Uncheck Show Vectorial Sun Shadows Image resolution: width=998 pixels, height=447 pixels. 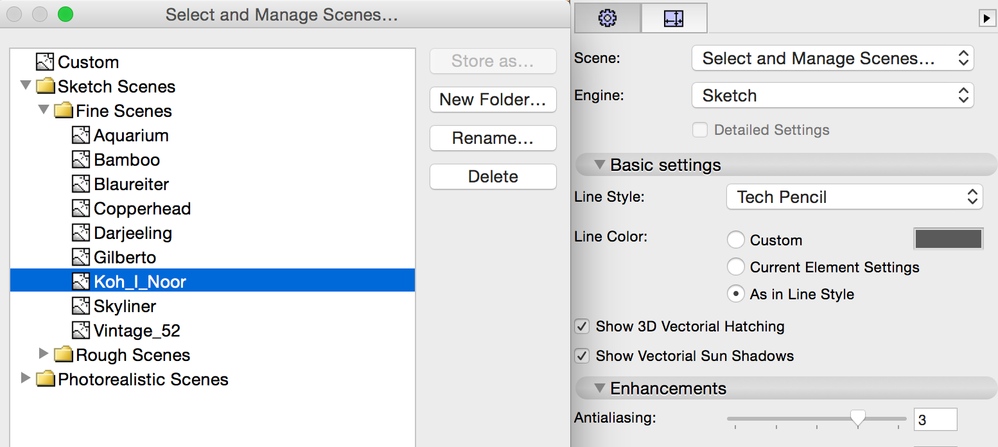click(x=582, y=356)
